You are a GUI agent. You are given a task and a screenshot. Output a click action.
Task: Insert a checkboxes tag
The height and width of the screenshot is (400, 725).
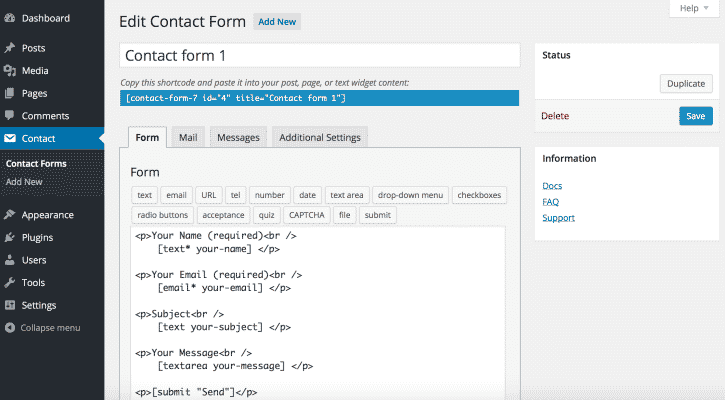point(479,195)
